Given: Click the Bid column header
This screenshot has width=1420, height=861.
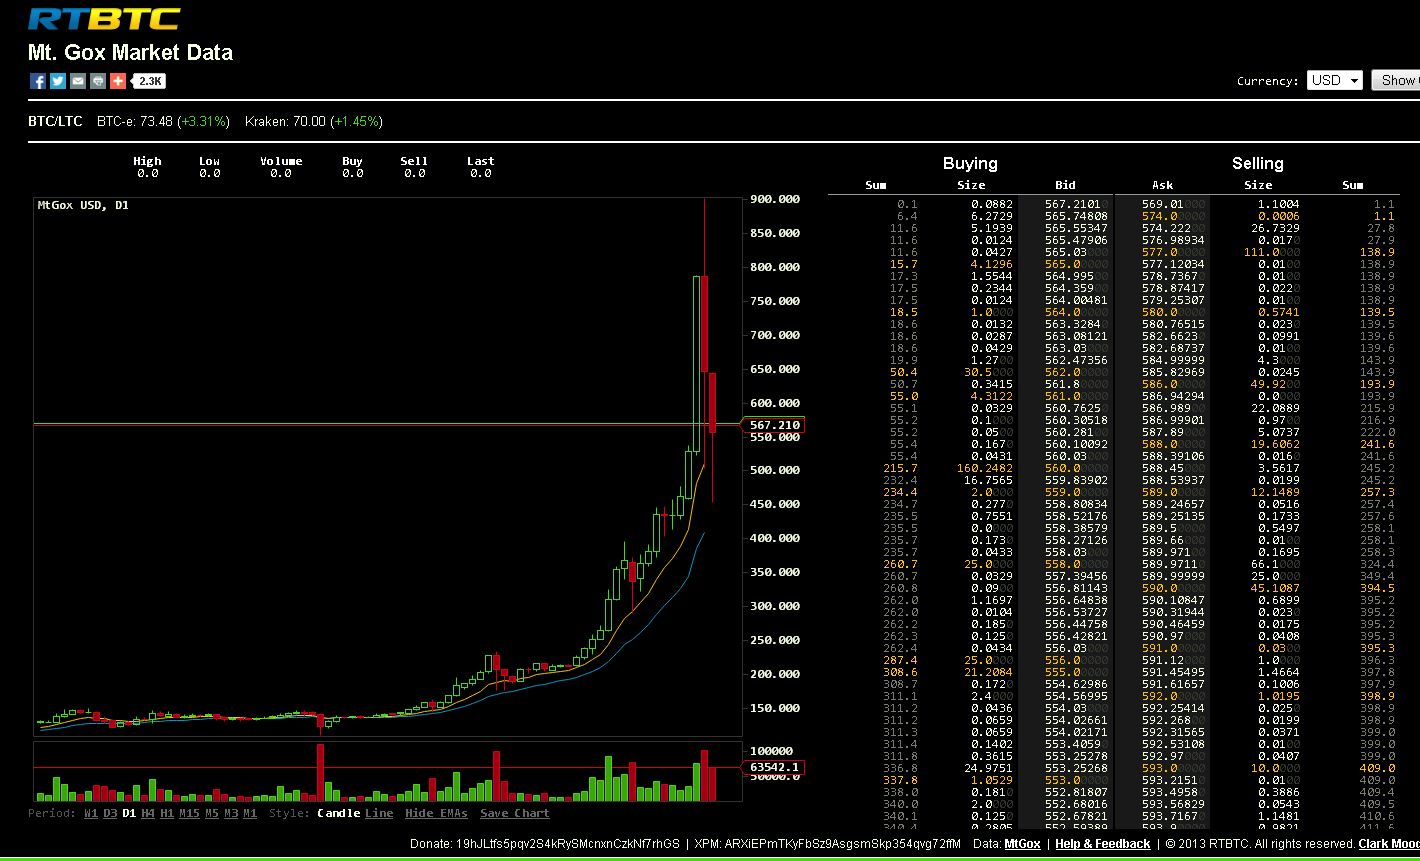Looking at the screenshot, I should click(1066, 185).
